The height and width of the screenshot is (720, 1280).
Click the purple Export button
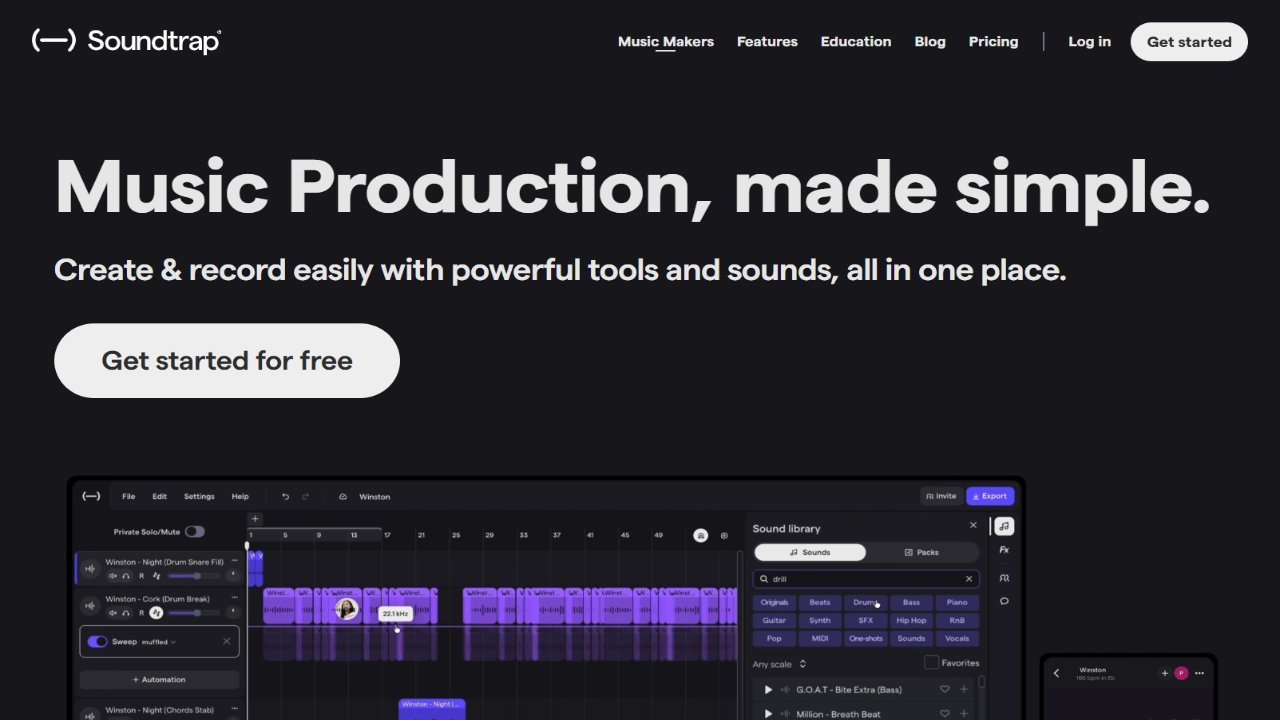pyautogui.click(x=990, y=496)
